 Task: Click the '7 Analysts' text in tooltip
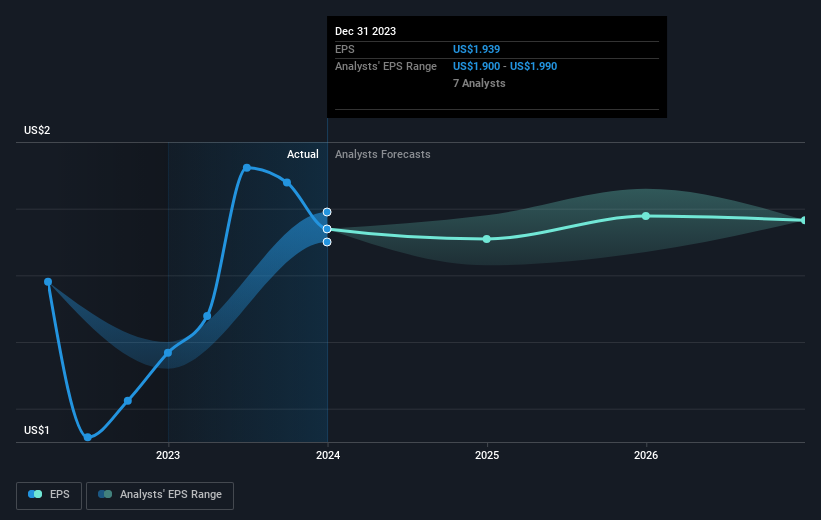click(479, 83)
